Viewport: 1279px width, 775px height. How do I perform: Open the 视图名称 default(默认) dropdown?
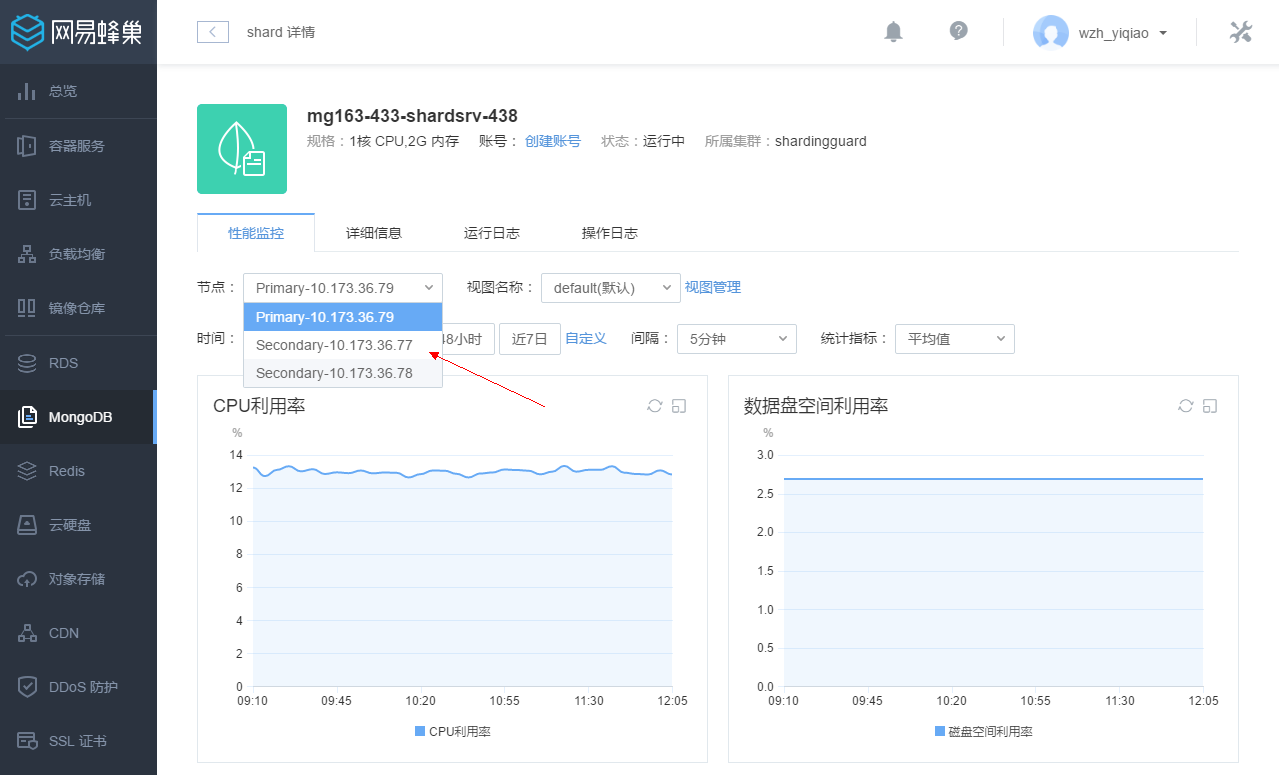[x=611, y=288]
